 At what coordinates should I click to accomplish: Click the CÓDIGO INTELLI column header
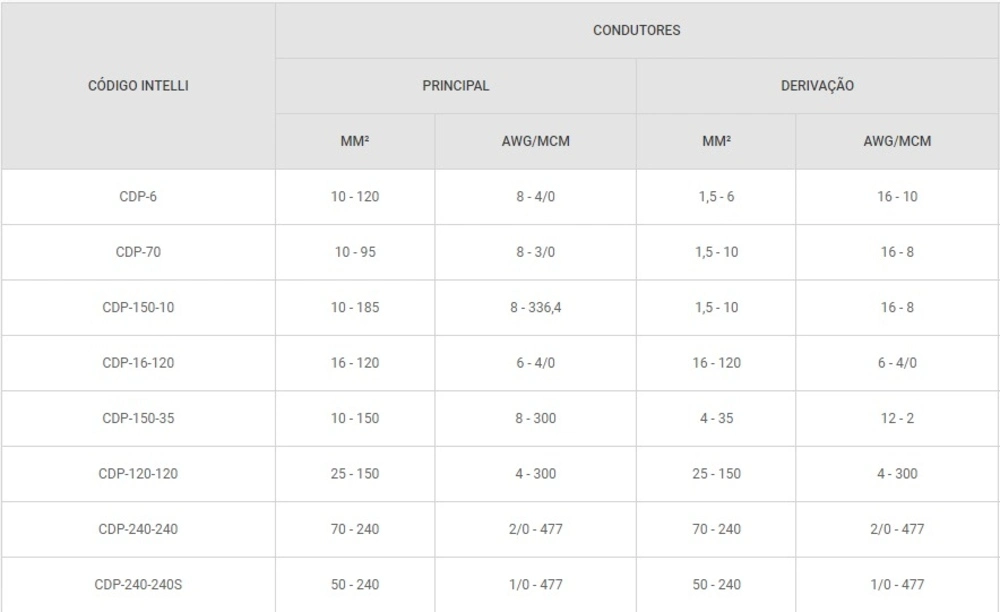(x=138, y=86)
